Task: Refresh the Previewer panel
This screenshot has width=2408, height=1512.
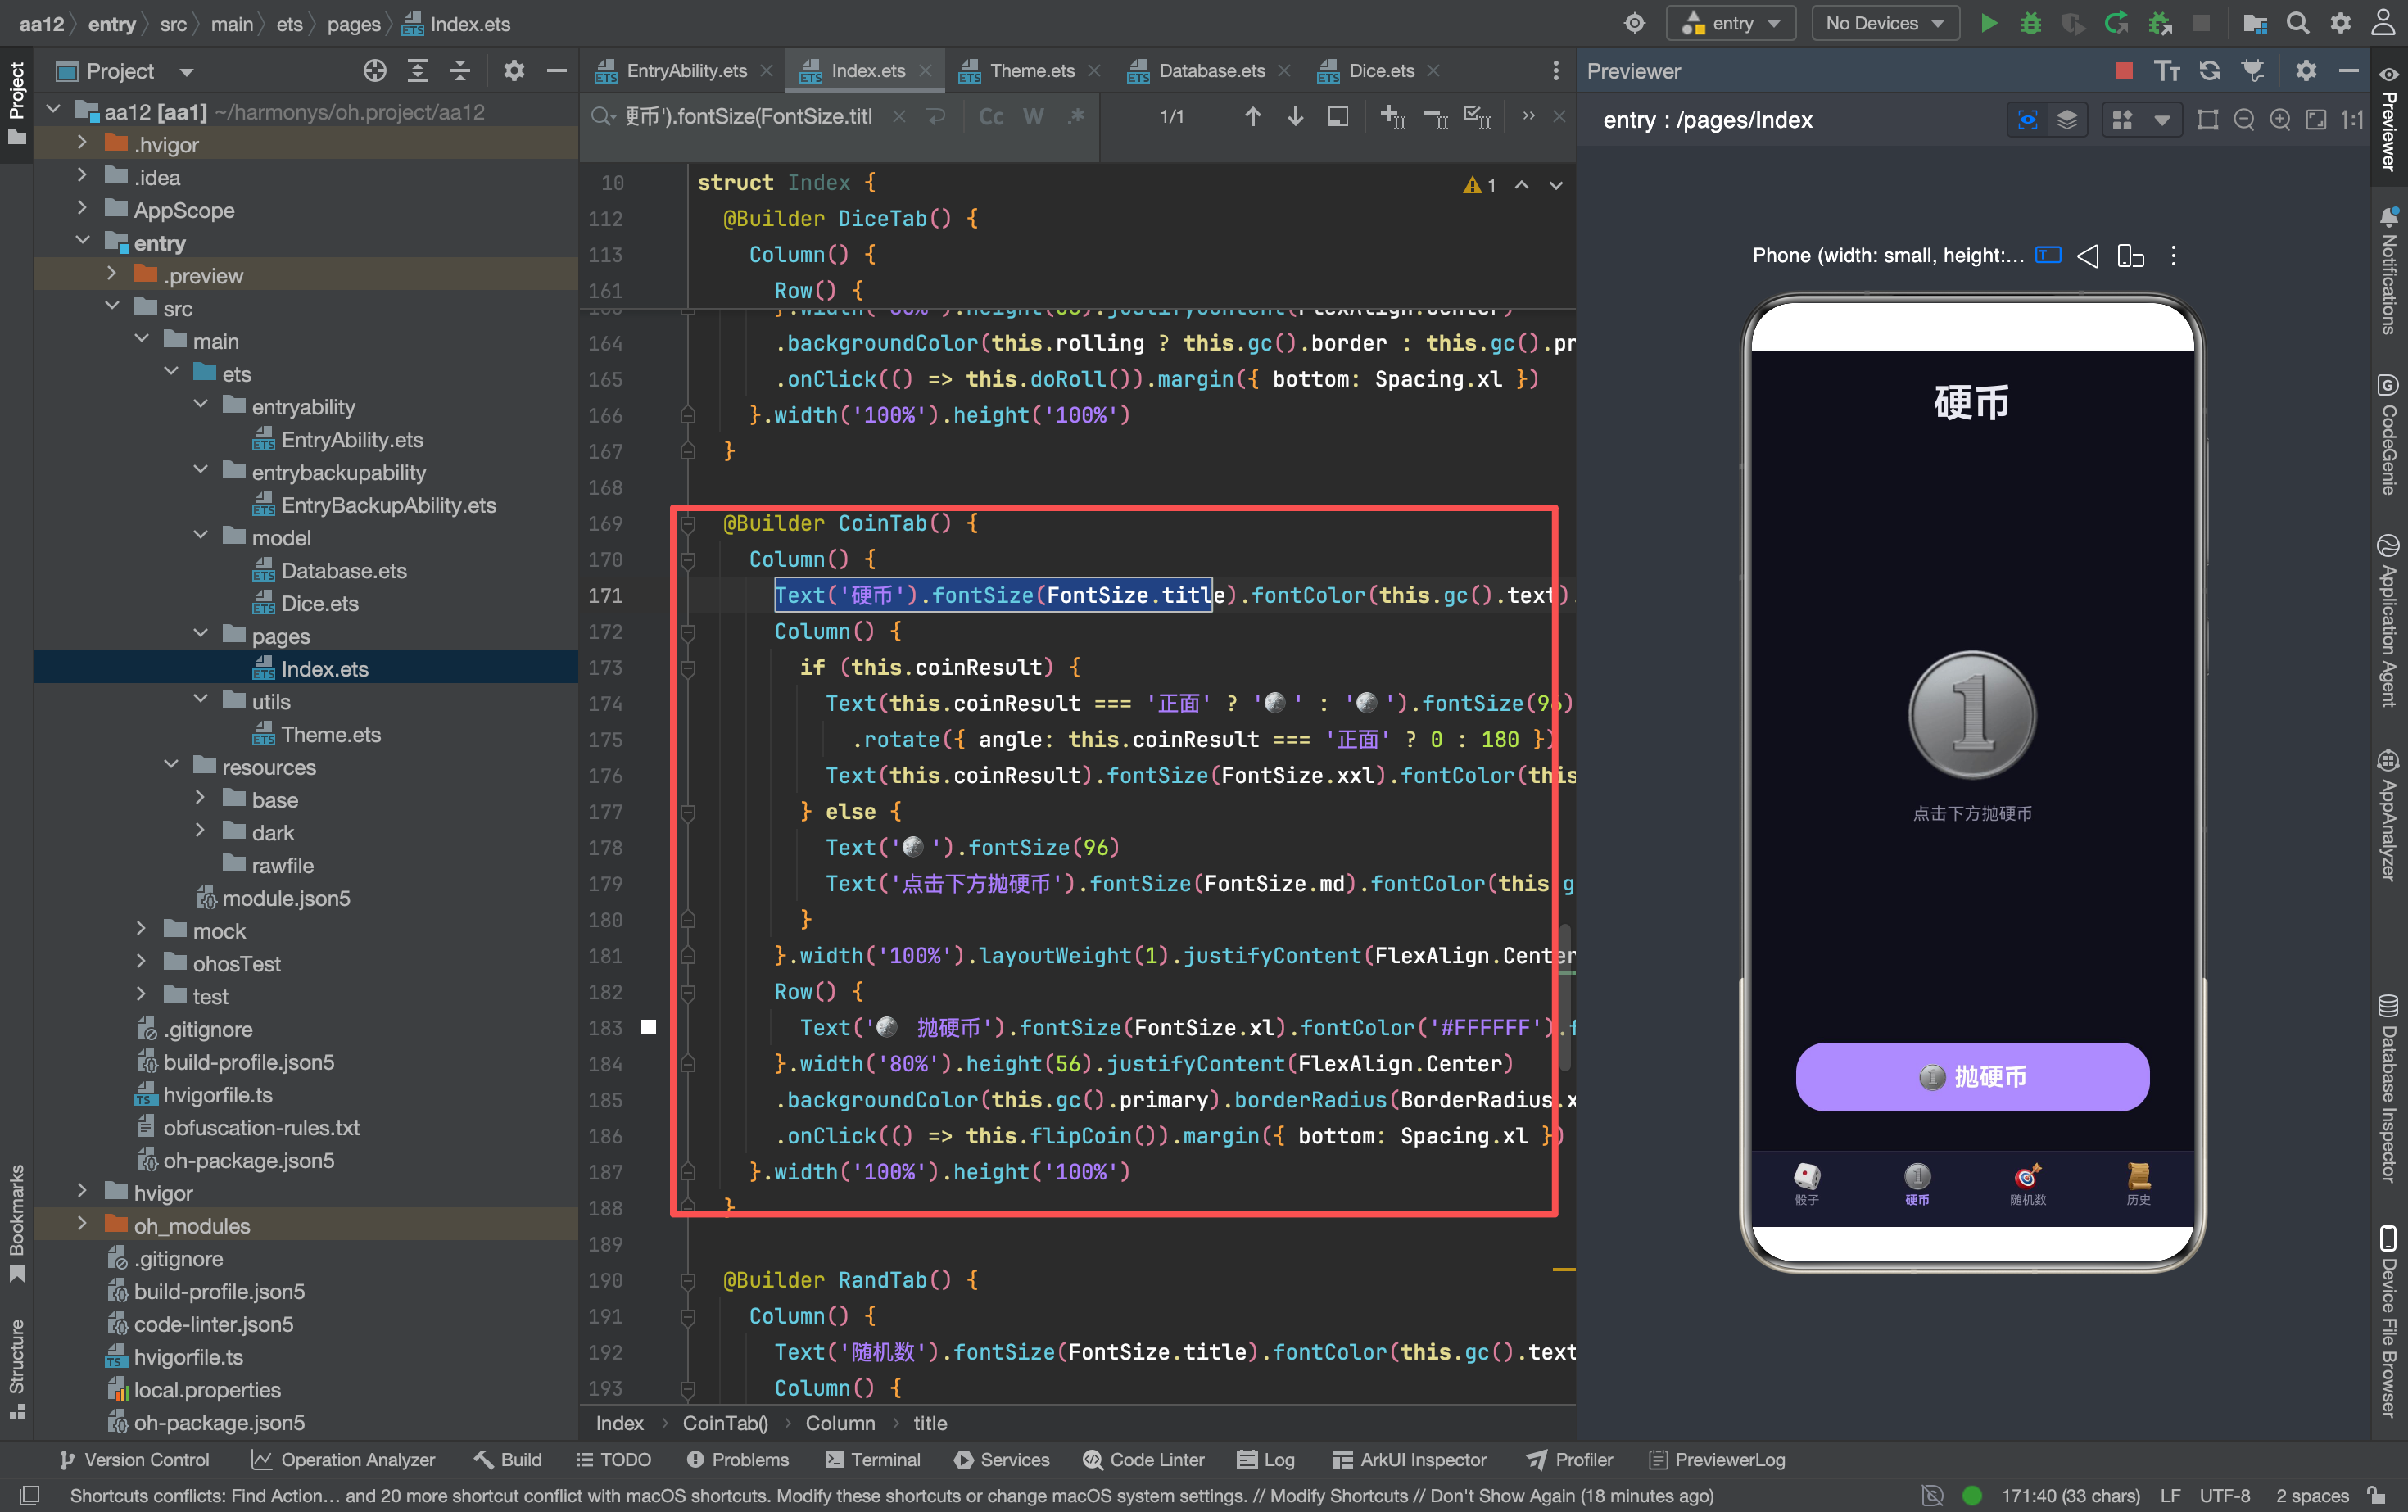Action: [2210, 70]
